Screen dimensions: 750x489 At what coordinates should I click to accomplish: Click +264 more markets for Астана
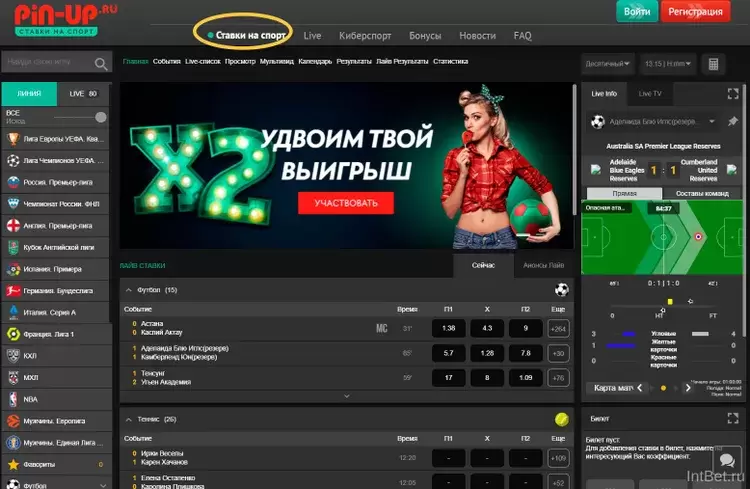click(x=558, y=329)
